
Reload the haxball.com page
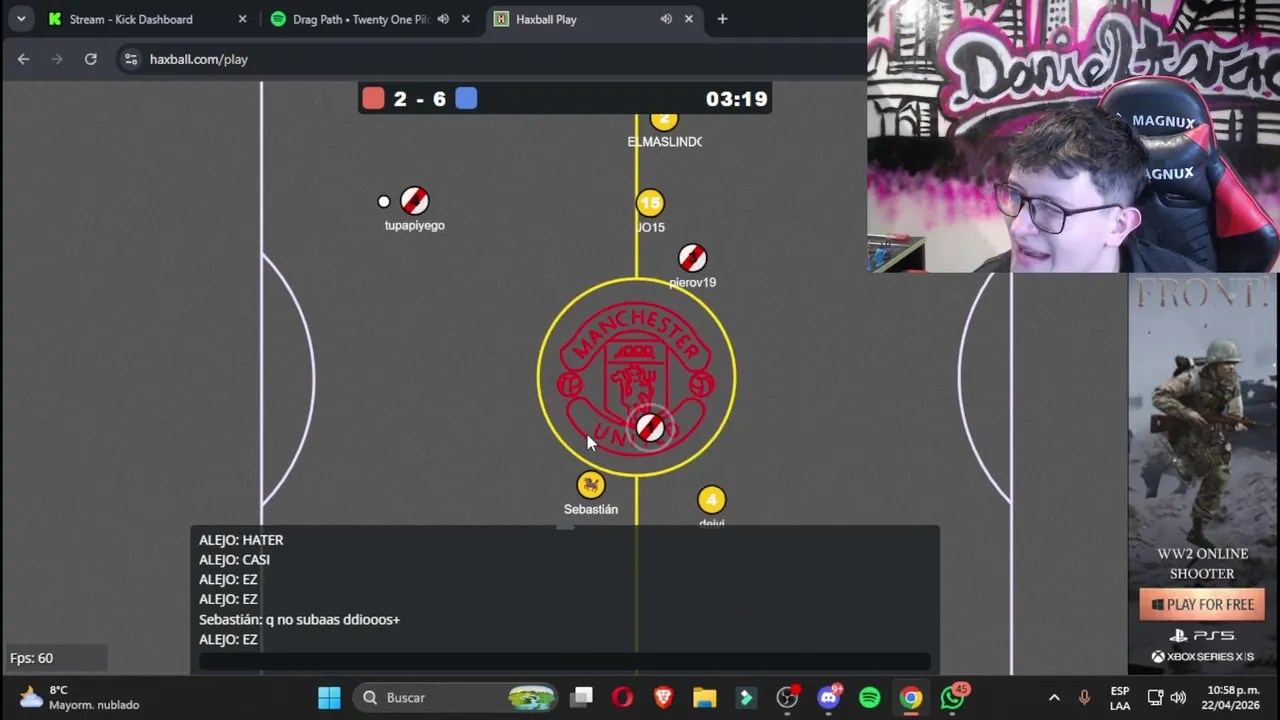(90, 59)
